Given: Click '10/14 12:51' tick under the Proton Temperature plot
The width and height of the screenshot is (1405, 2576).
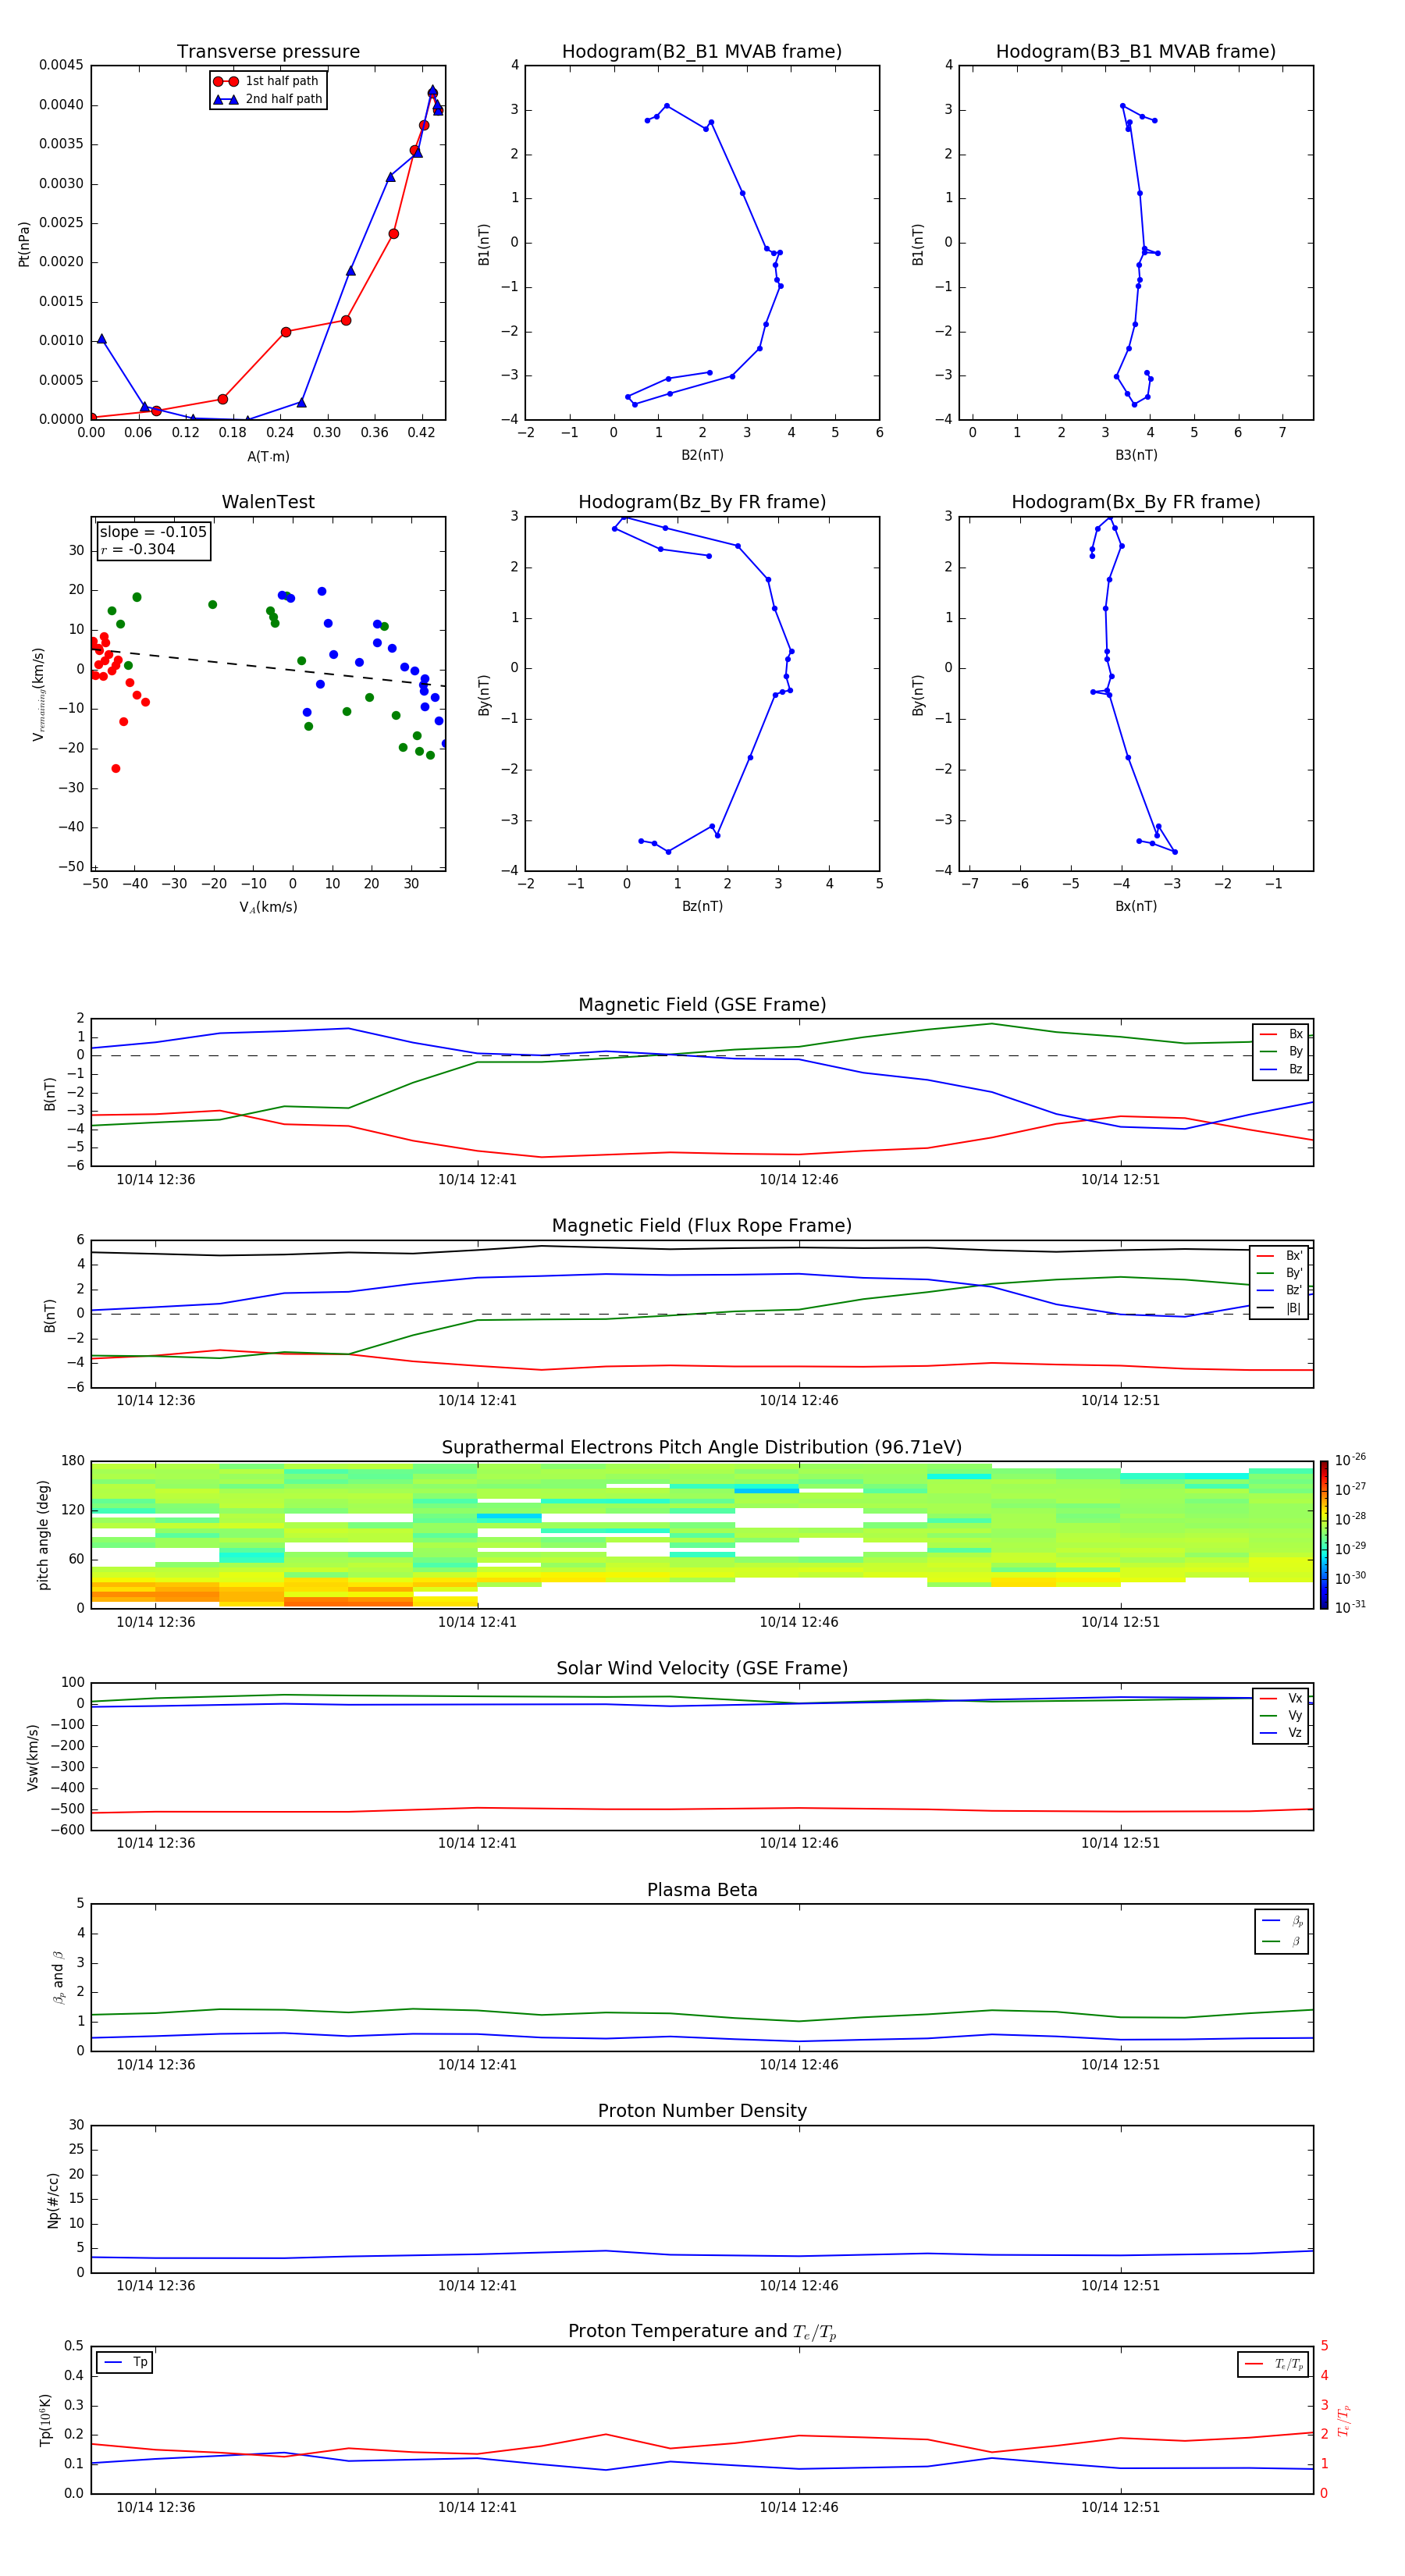Looking at the screenshot, I should tap(1120, 2507).
